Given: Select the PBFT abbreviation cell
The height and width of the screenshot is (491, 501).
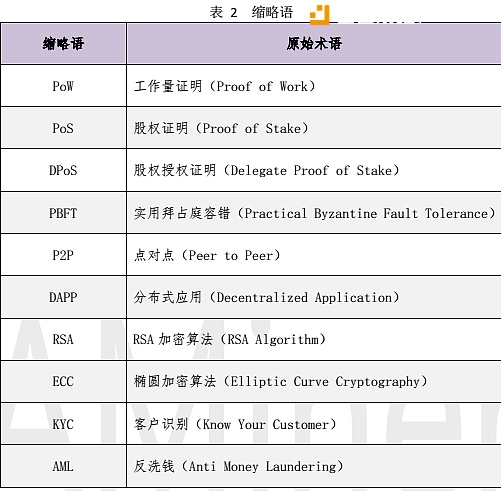Looking at the screenshot, I should (x=63, y=213).
